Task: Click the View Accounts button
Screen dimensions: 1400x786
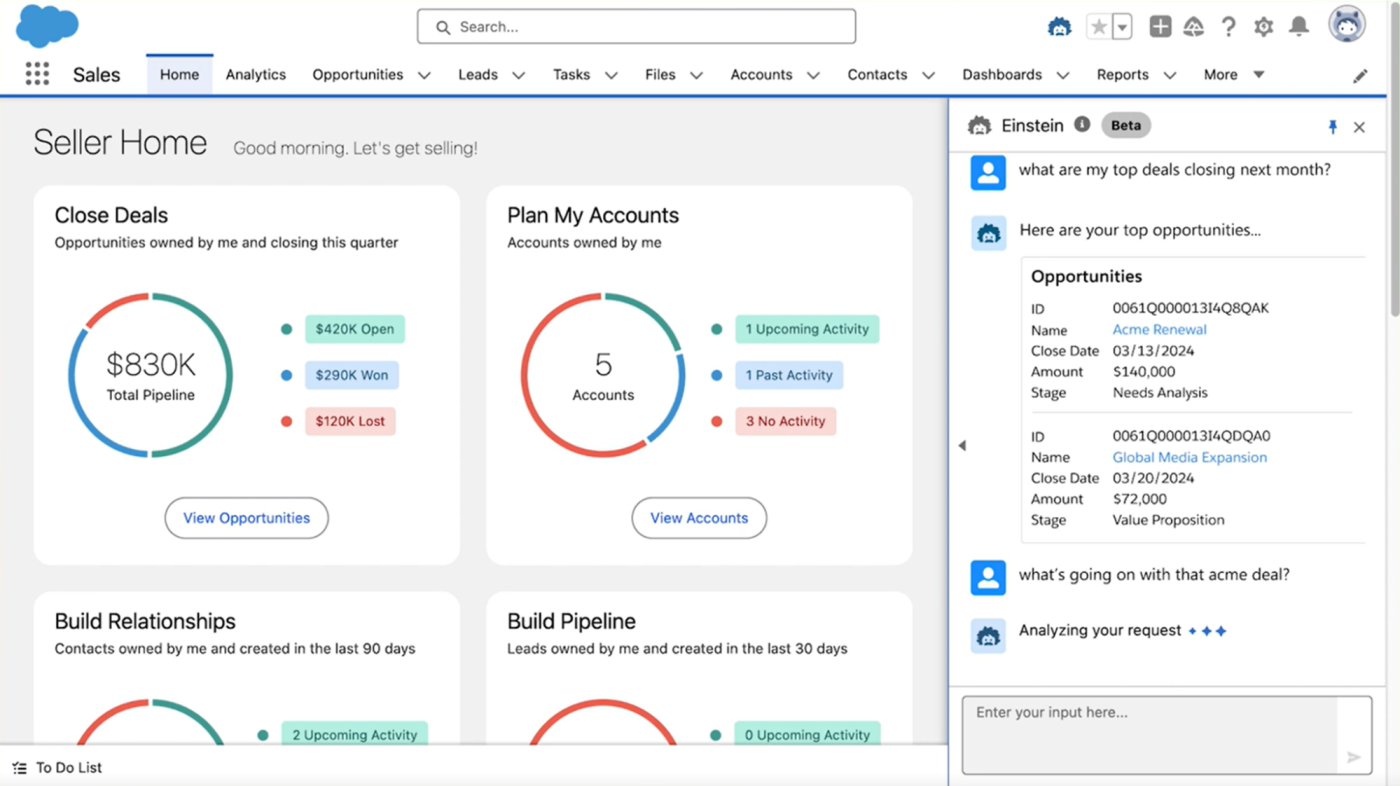Action: pos(699,518)
